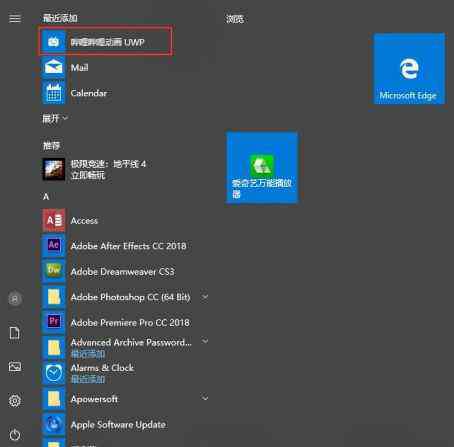454x447 pixels.
Task: Click the Dreamweaver Dw icon
Action: point(53,271)
